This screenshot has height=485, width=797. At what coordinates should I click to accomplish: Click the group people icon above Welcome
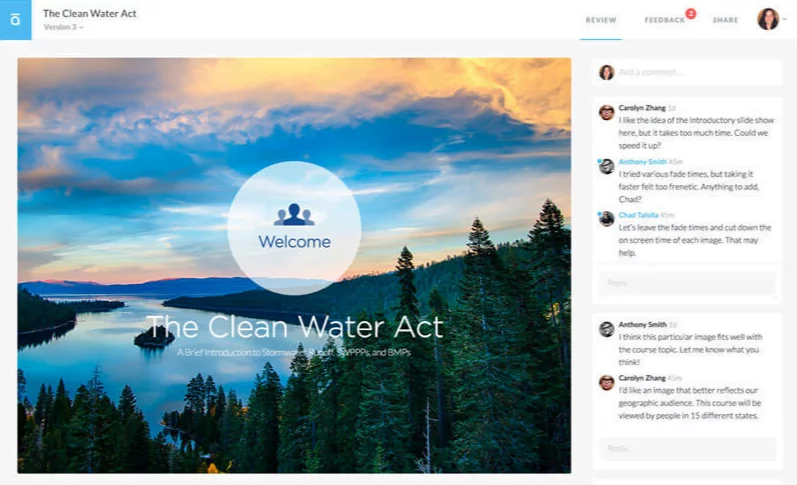[294, 215]
